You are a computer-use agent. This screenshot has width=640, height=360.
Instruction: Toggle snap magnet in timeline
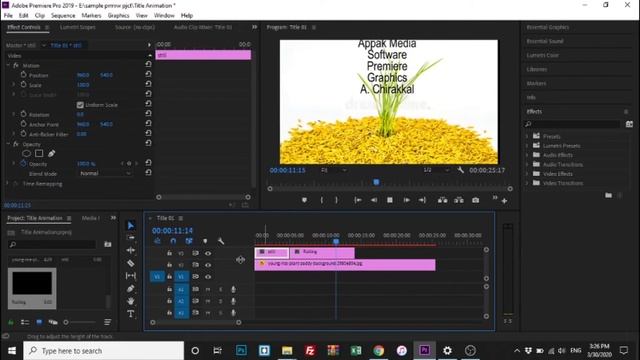tap(173, 241)
